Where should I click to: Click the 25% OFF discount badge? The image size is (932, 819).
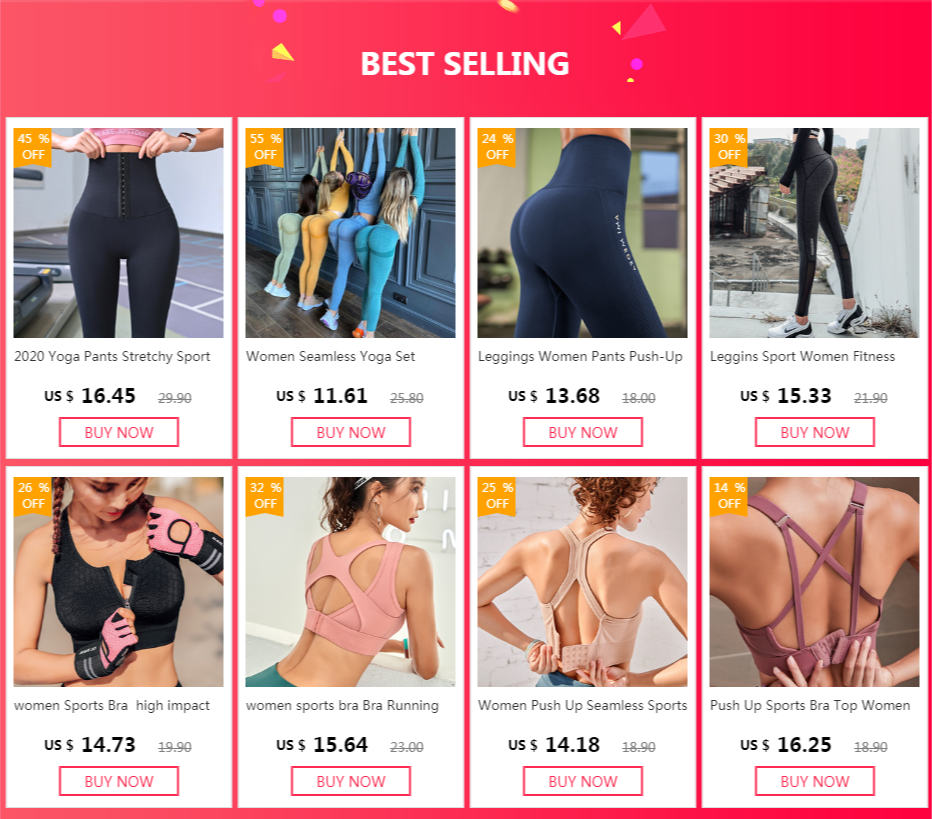click(497, 496)
